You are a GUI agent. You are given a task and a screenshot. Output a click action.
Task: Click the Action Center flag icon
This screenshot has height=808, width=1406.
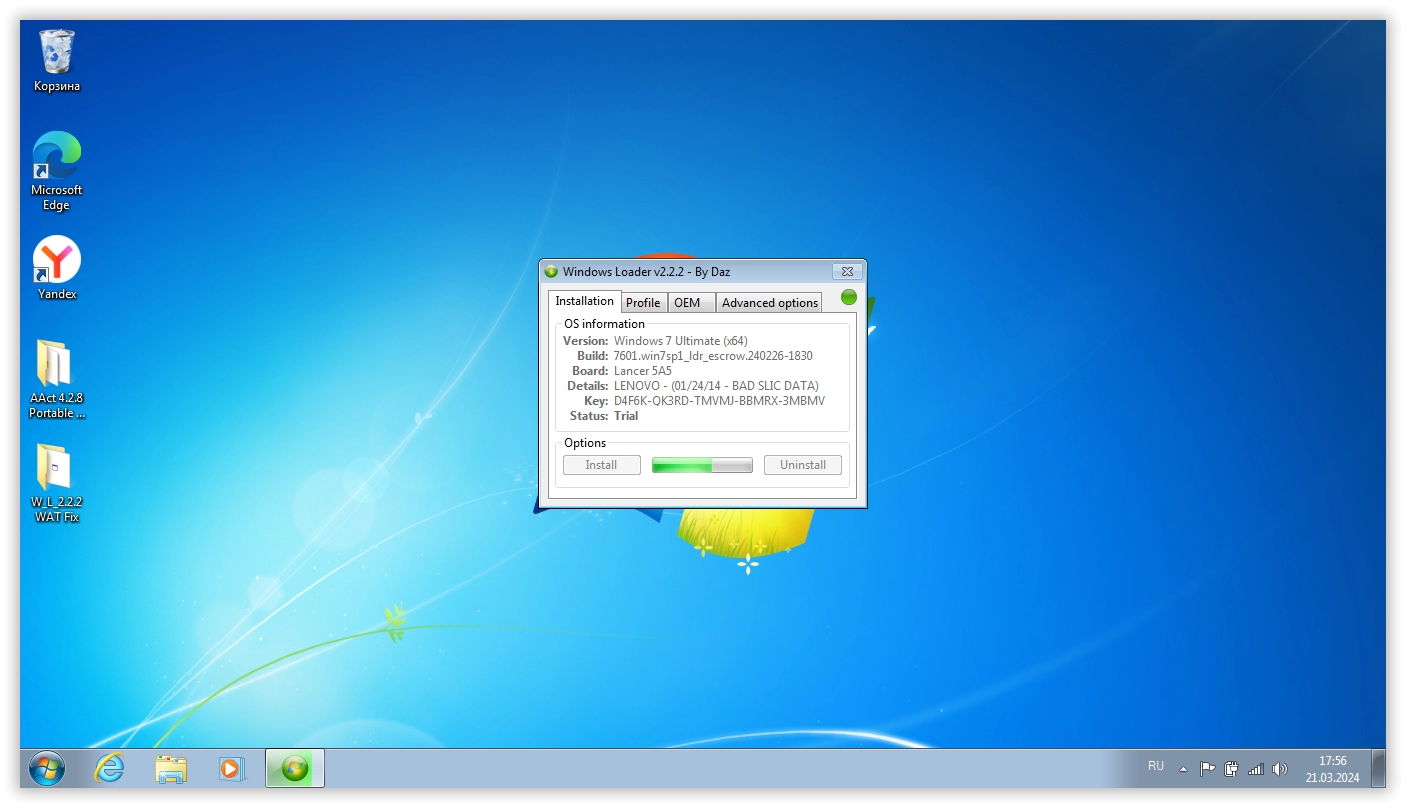tap(1207, 769)
